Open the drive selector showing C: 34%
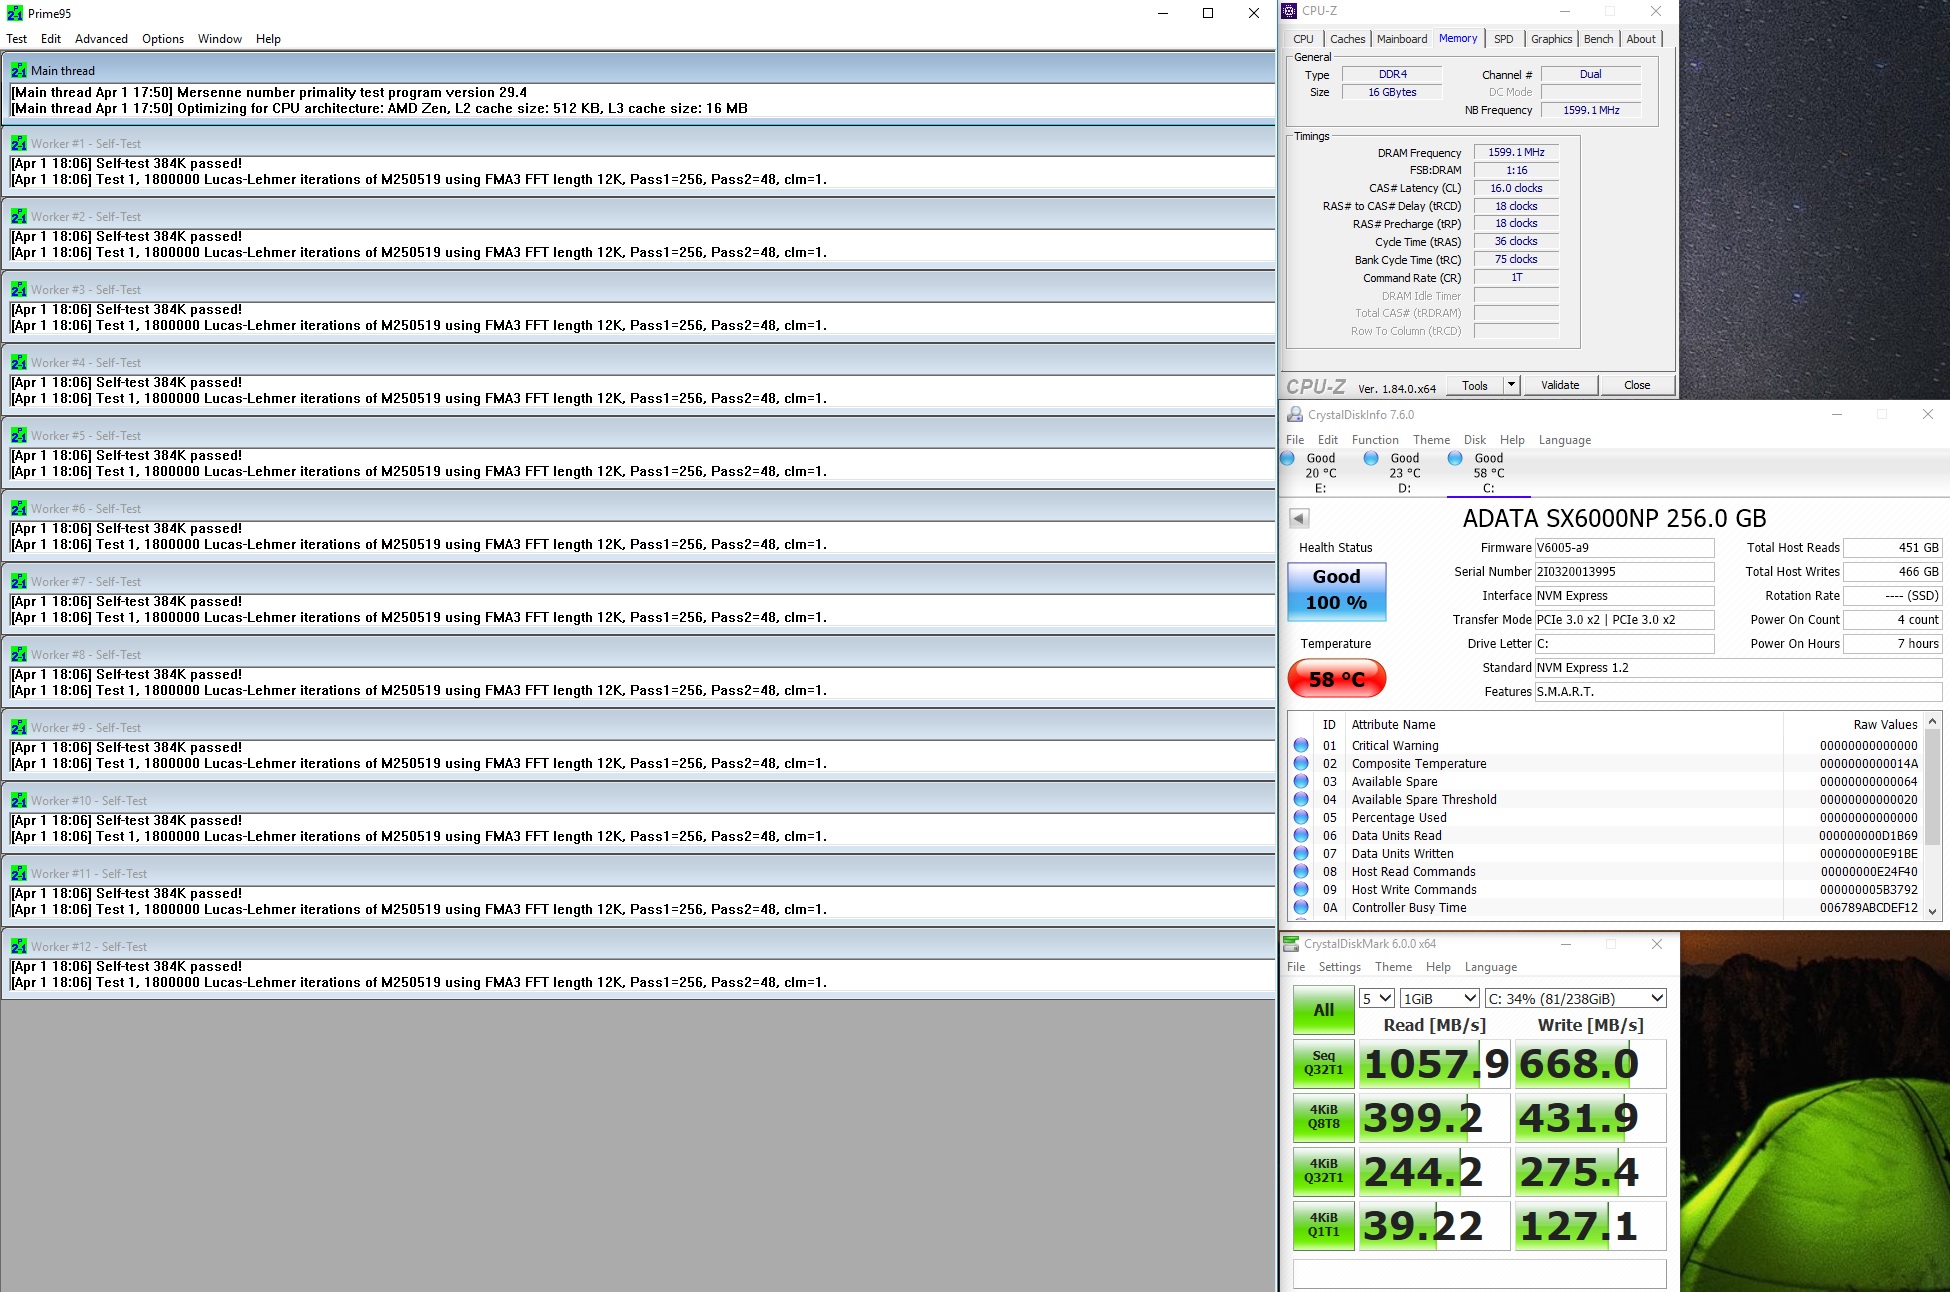This screenshot has width=1950, height=1292. pyautogui.click(x=1576, y=998)
